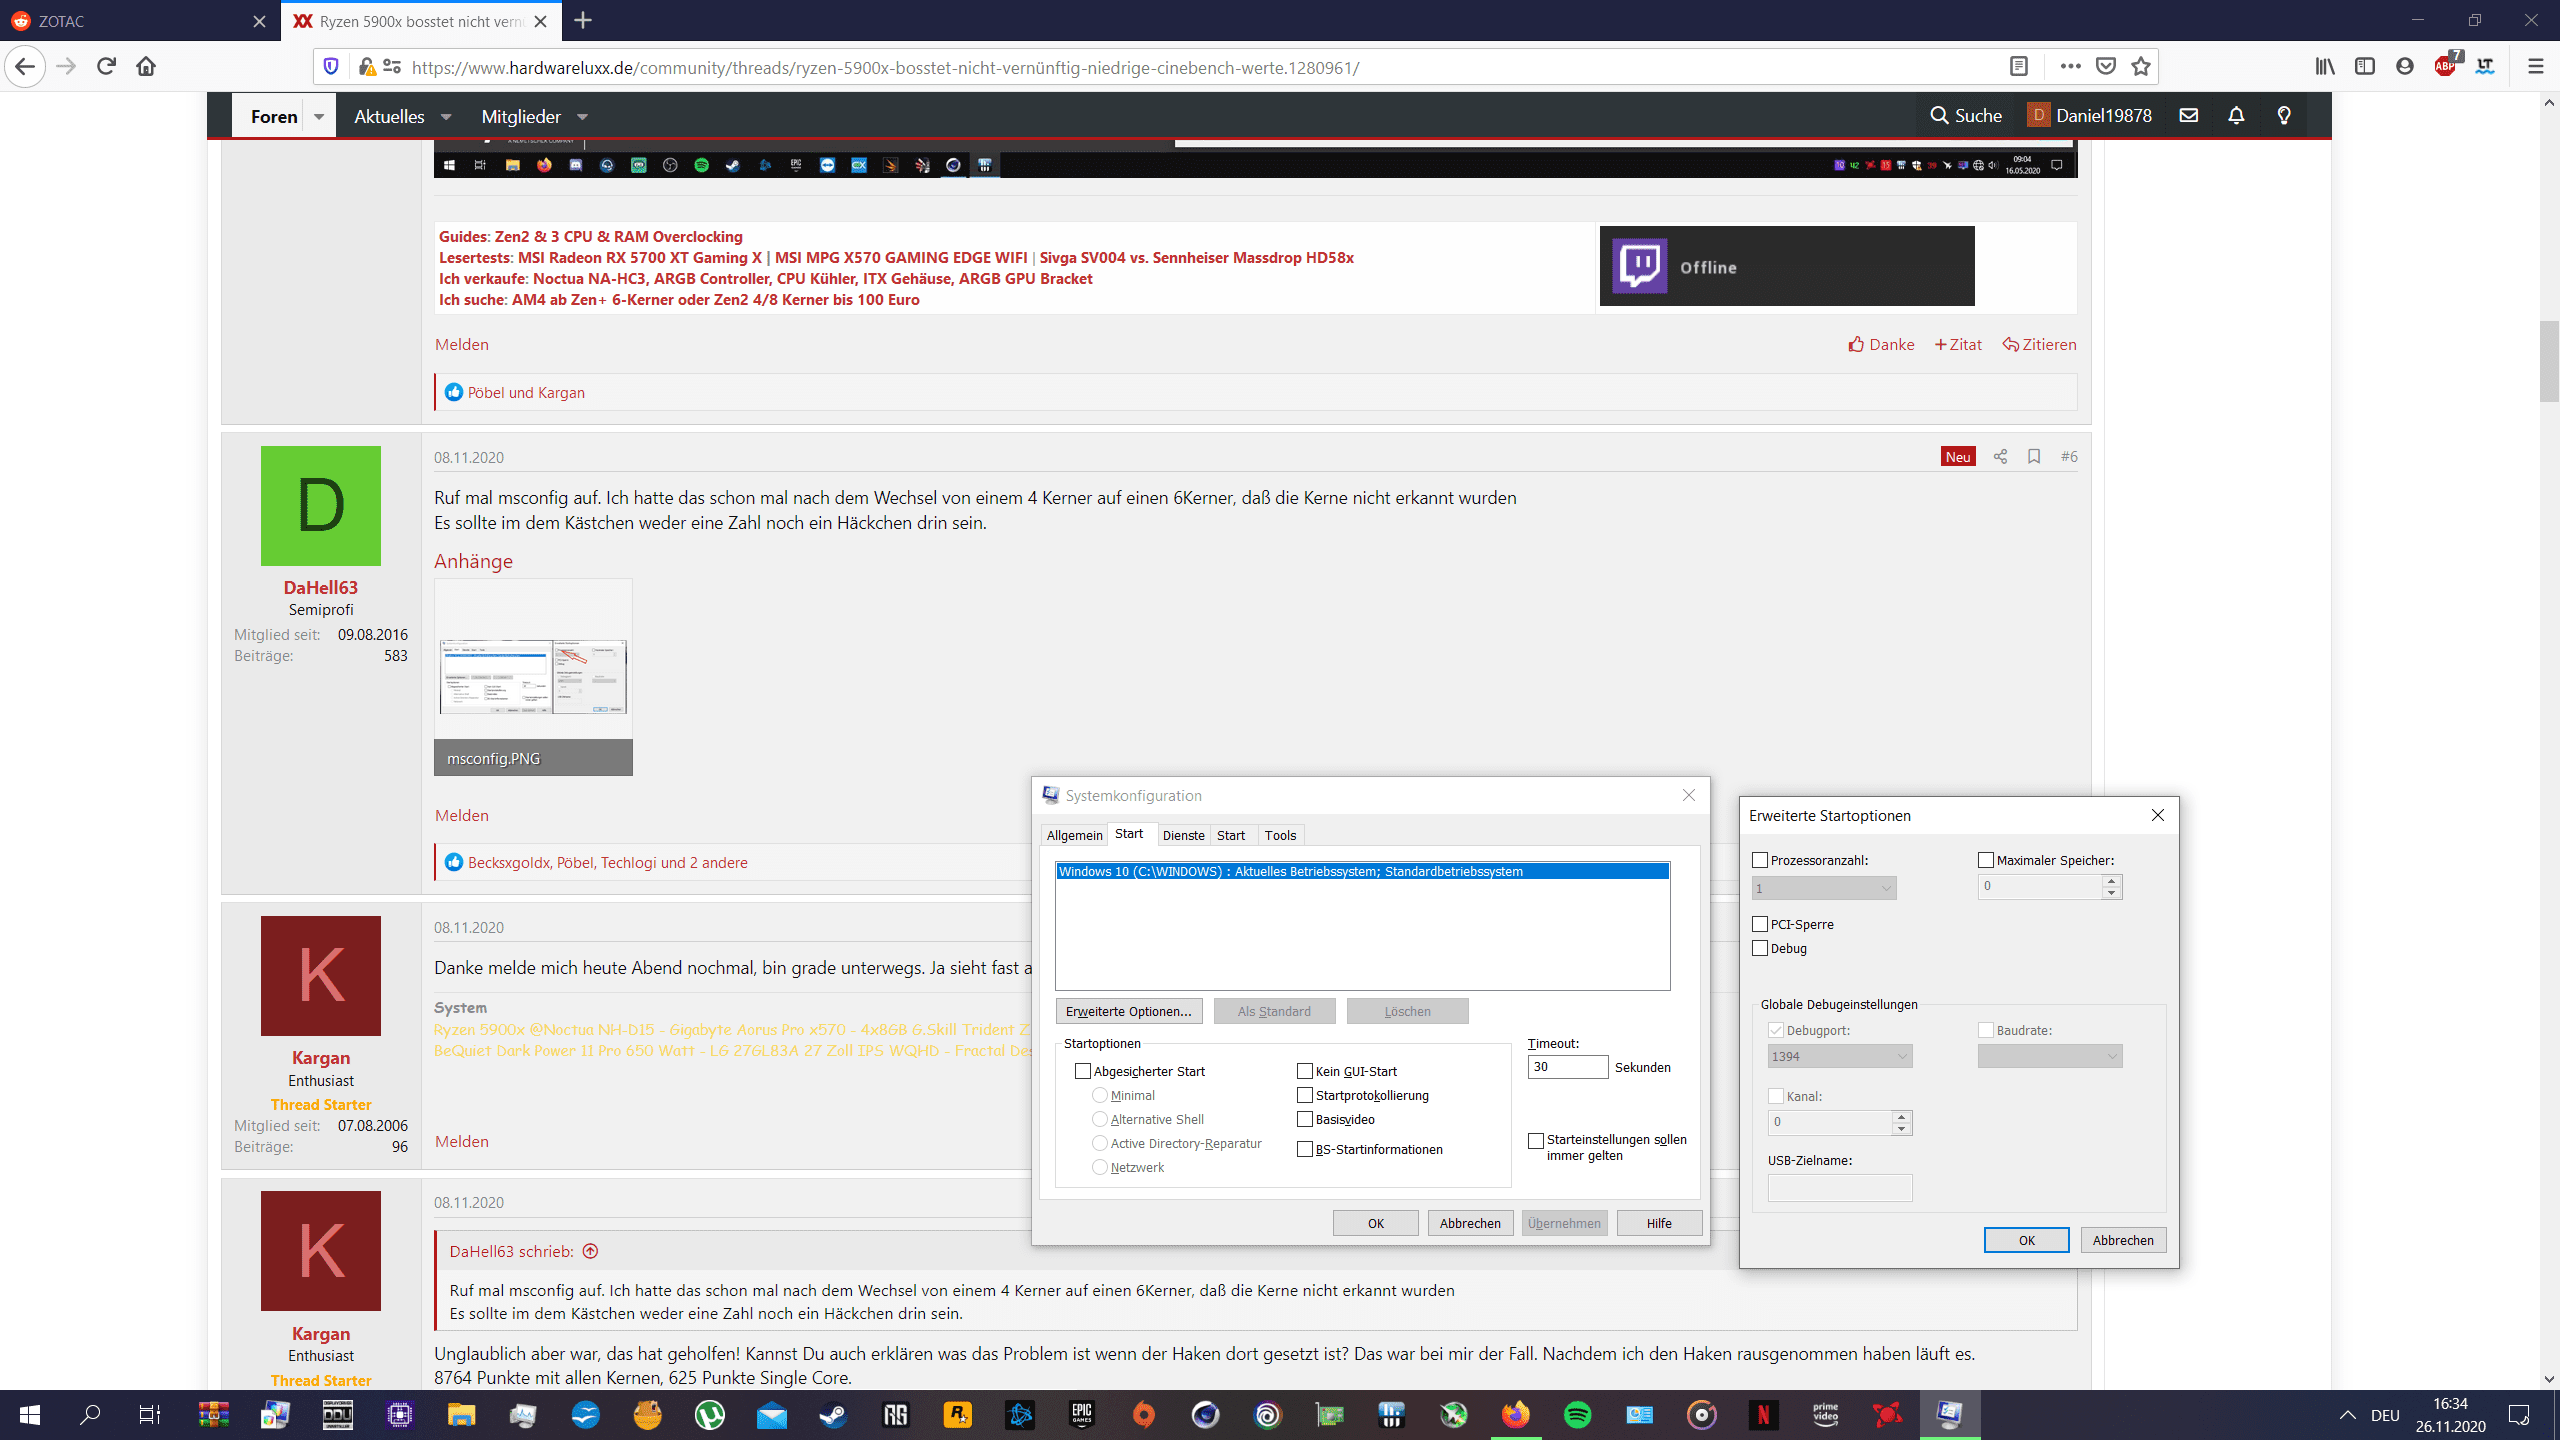This screenshot has height=1440, width=2560.
Task: Enable the Prozessoranzahl checkbox
Action: point(1760,860)
